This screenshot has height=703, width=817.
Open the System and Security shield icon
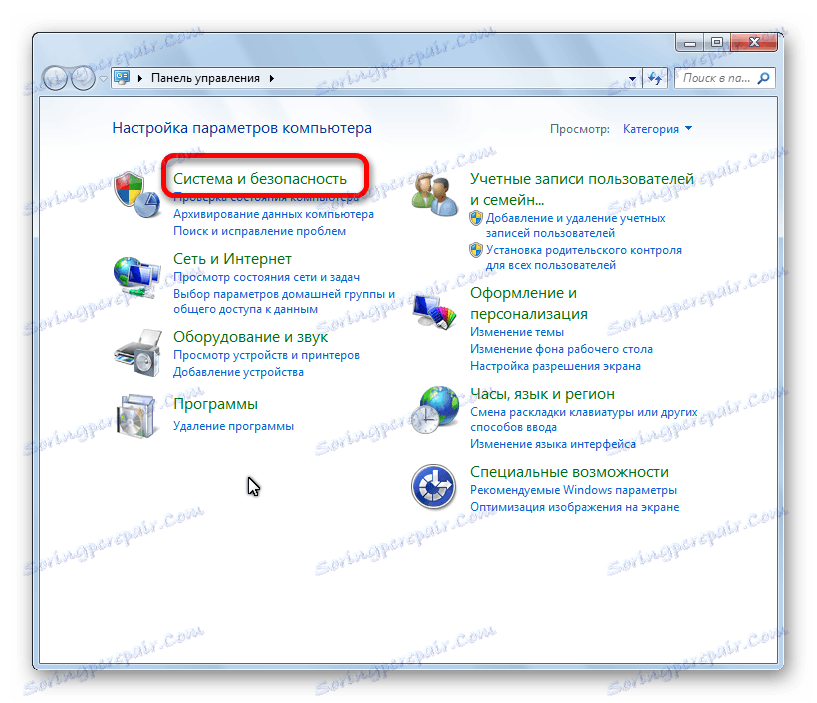tap(137, 195)
